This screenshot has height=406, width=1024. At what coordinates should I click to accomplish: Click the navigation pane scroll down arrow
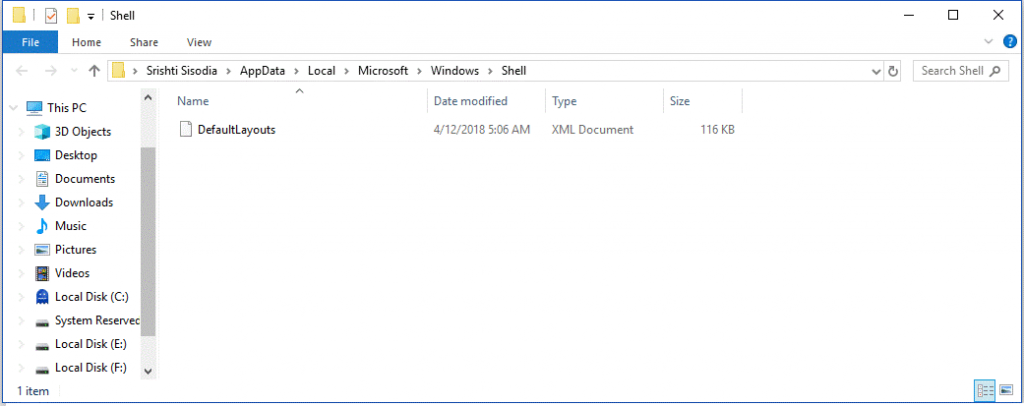(x=148, y=371)
